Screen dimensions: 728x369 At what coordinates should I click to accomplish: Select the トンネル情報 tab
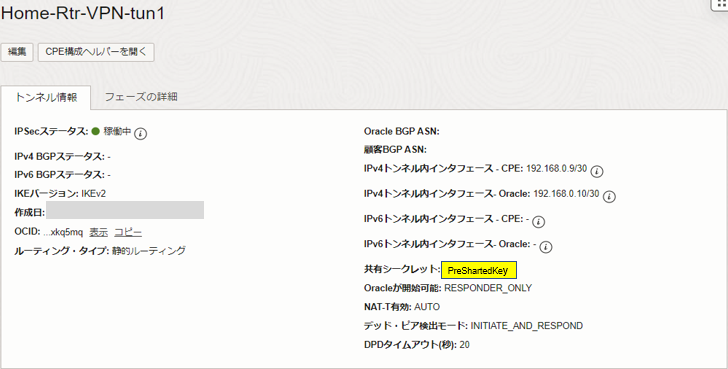(46, 97)
